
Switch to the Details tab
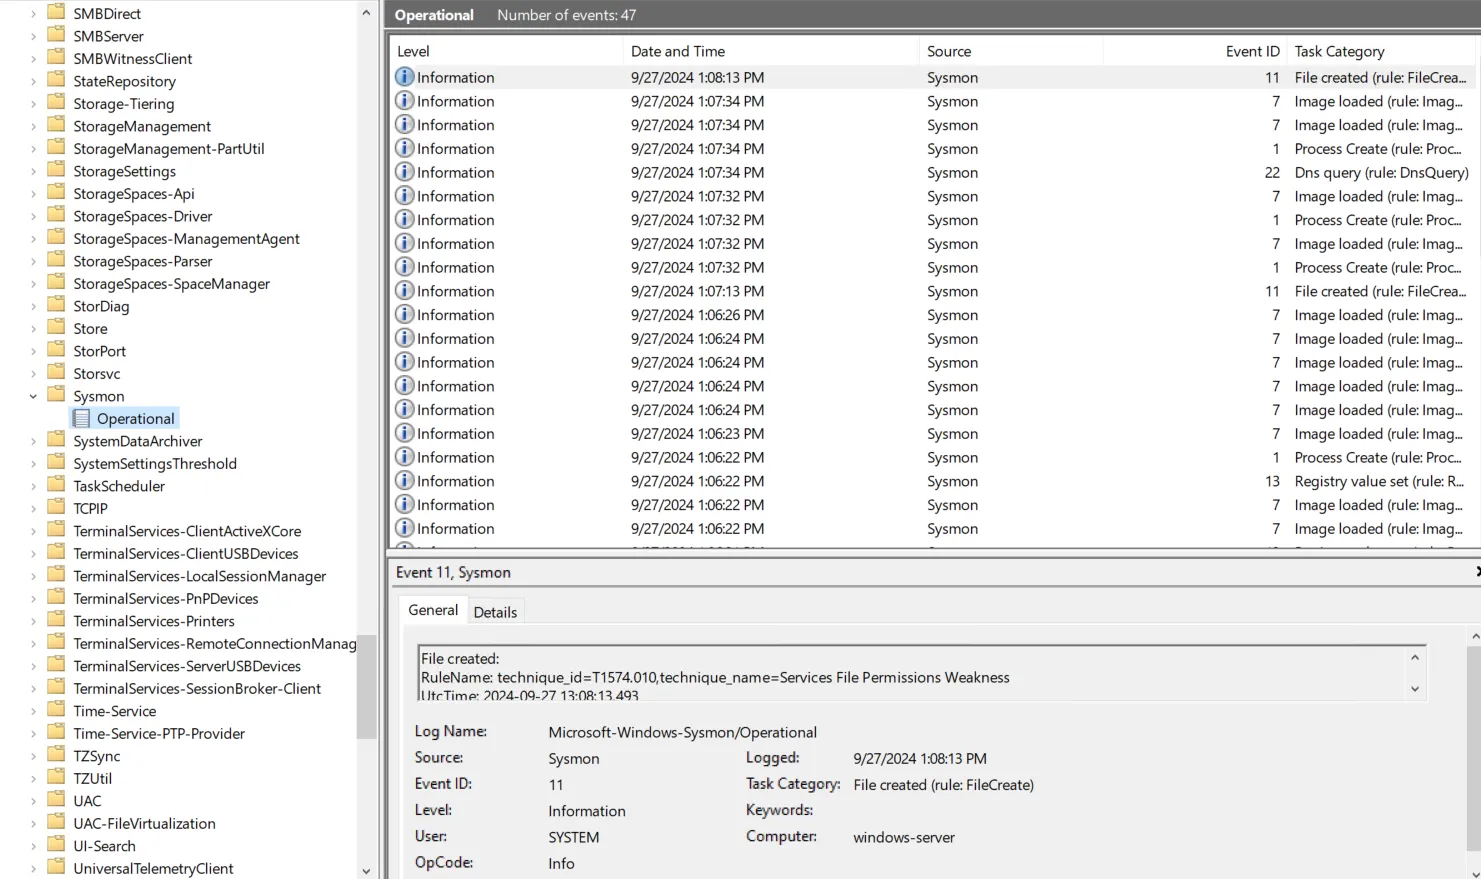click(496, 611)
